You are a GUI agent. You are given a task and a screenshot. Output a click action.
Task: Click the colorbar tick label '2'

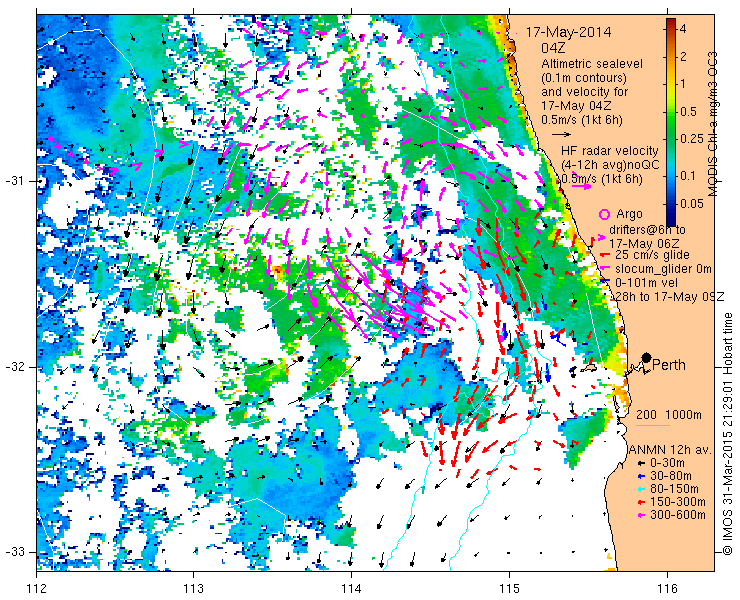point(684,57)
